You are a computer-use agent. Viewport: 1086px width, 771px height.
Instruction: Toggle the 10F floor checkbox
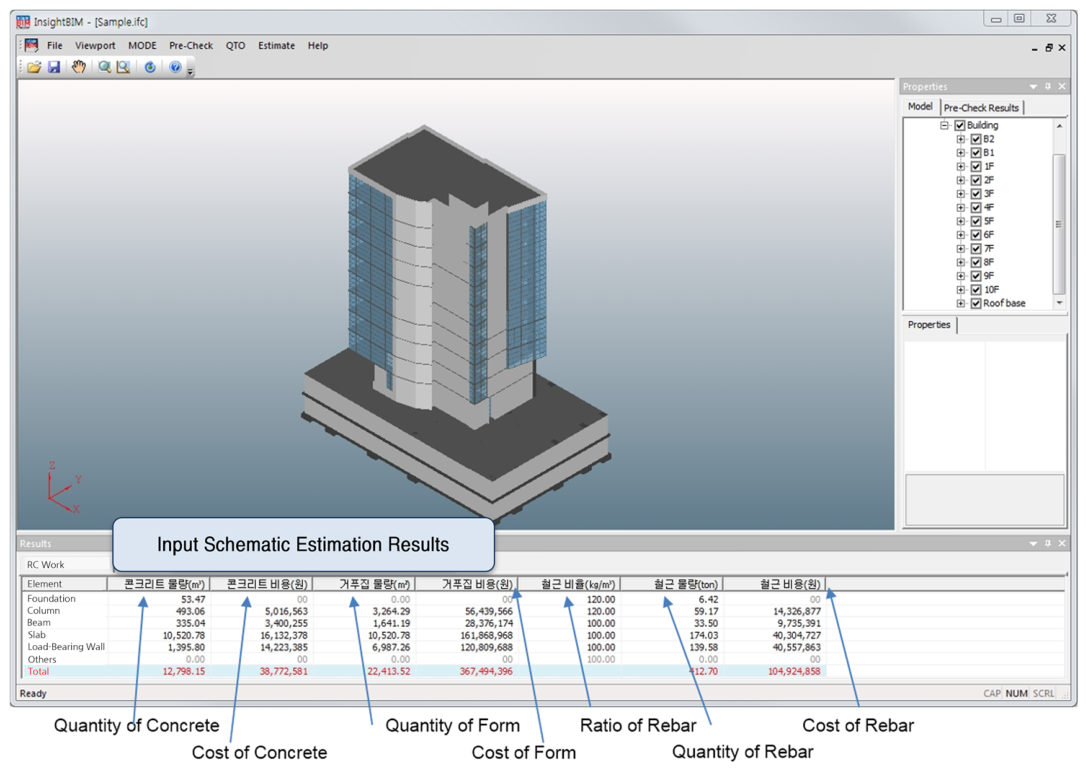[x=976, y=290]
